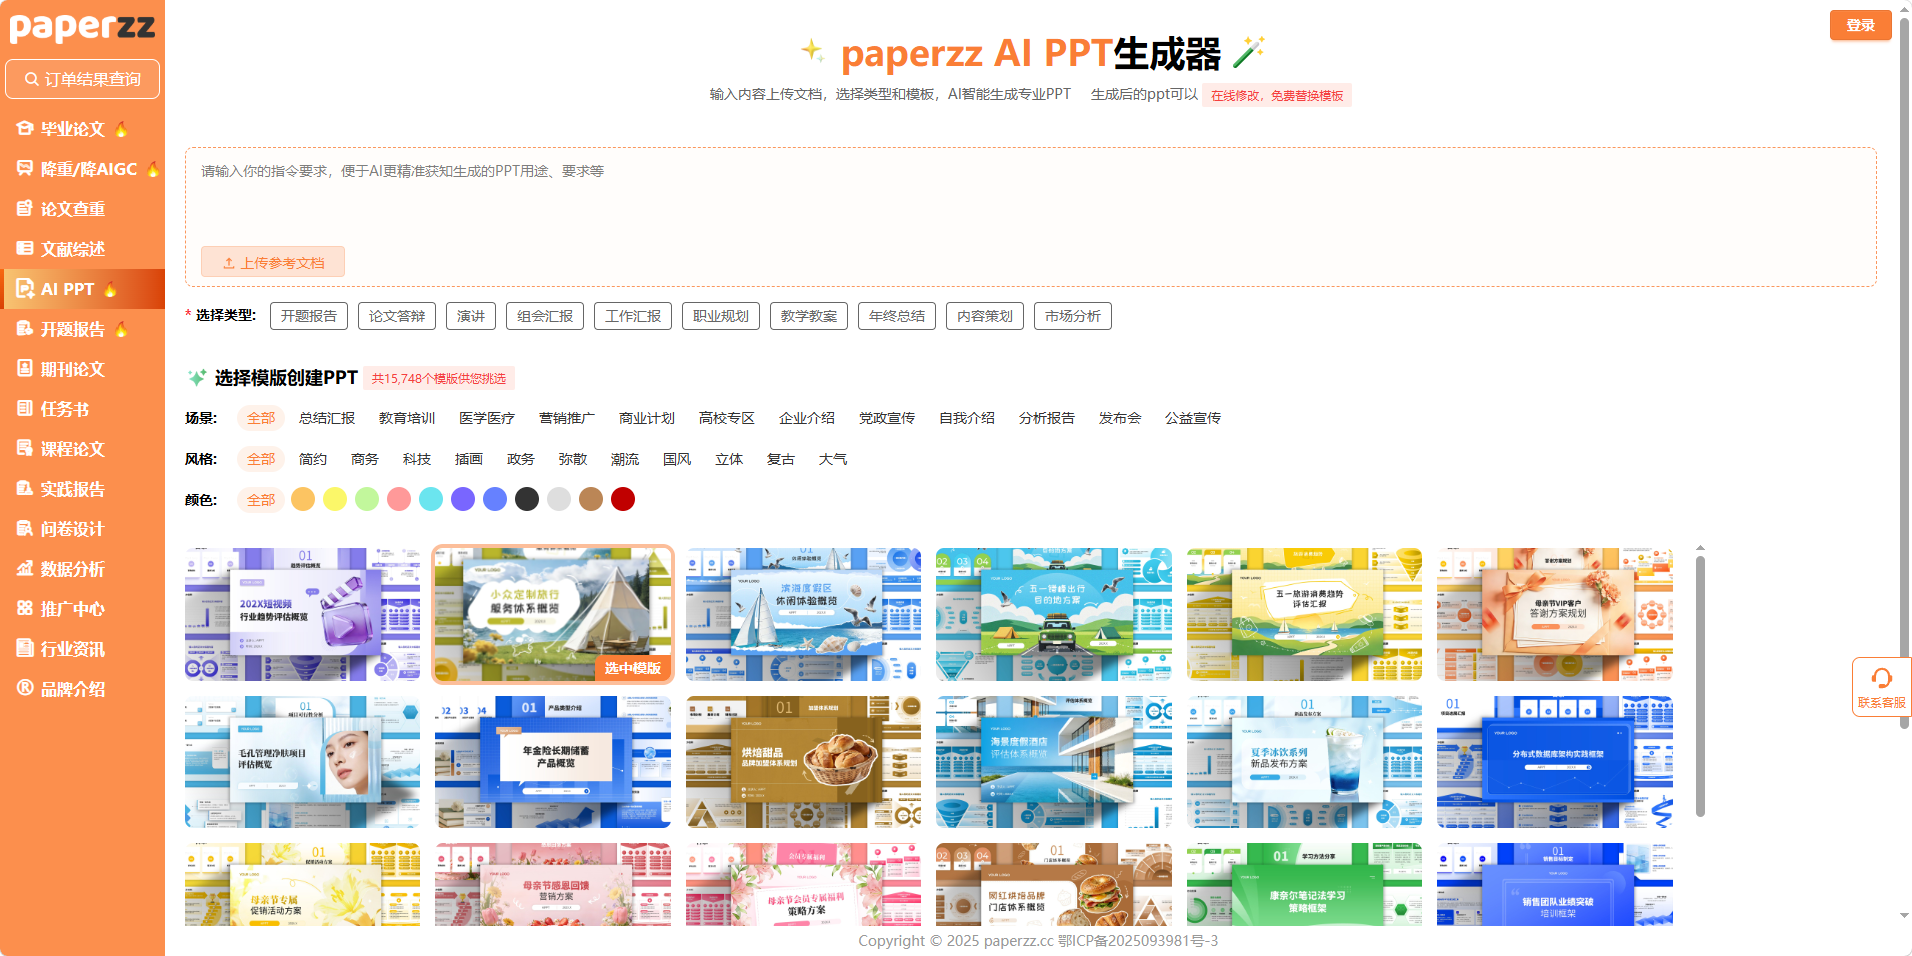Click the 数据分析 chart icon
The height and width of the screenshot is (956, 1912).
tap(25, 569)
